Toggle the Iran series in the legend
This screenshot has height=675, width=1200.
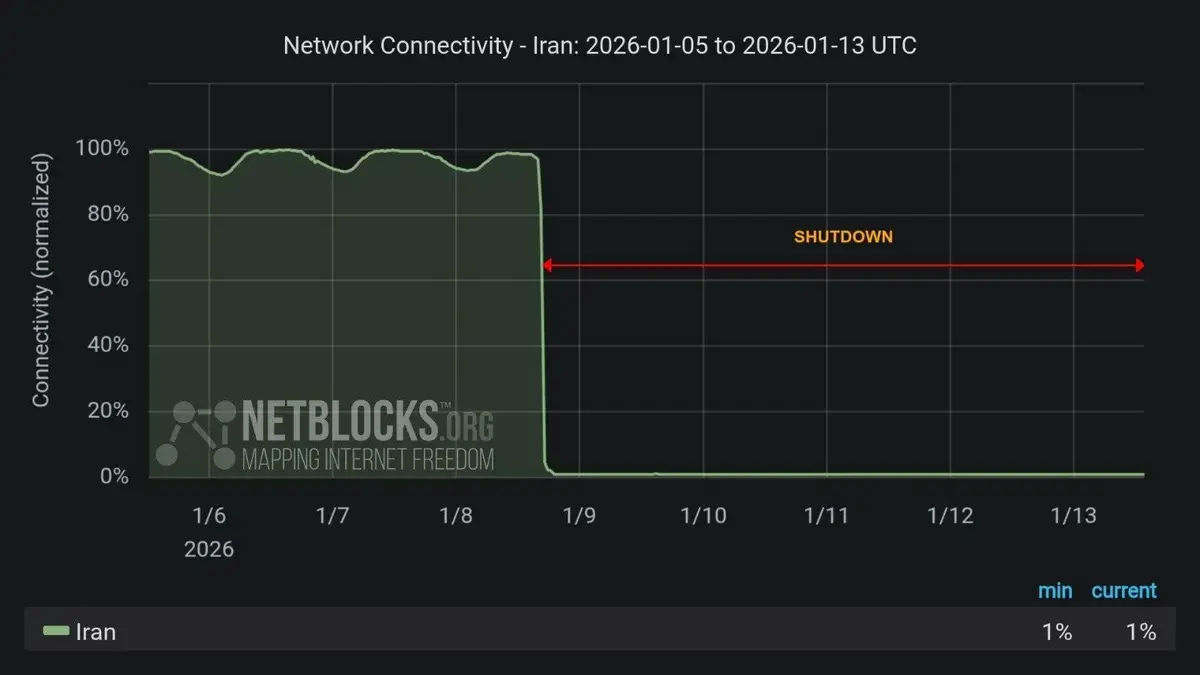96,632
